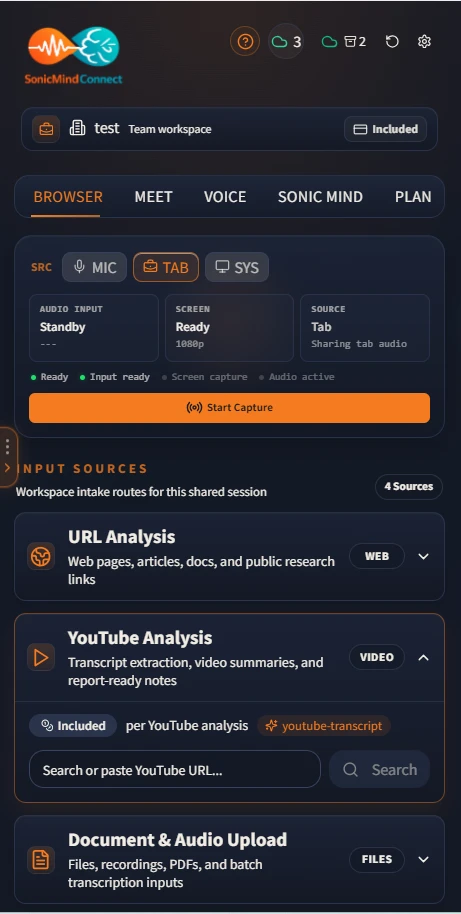Click the refresh history icon
Image resolution: width=461 pixels, height=914 pixels.
click(392, 41)
